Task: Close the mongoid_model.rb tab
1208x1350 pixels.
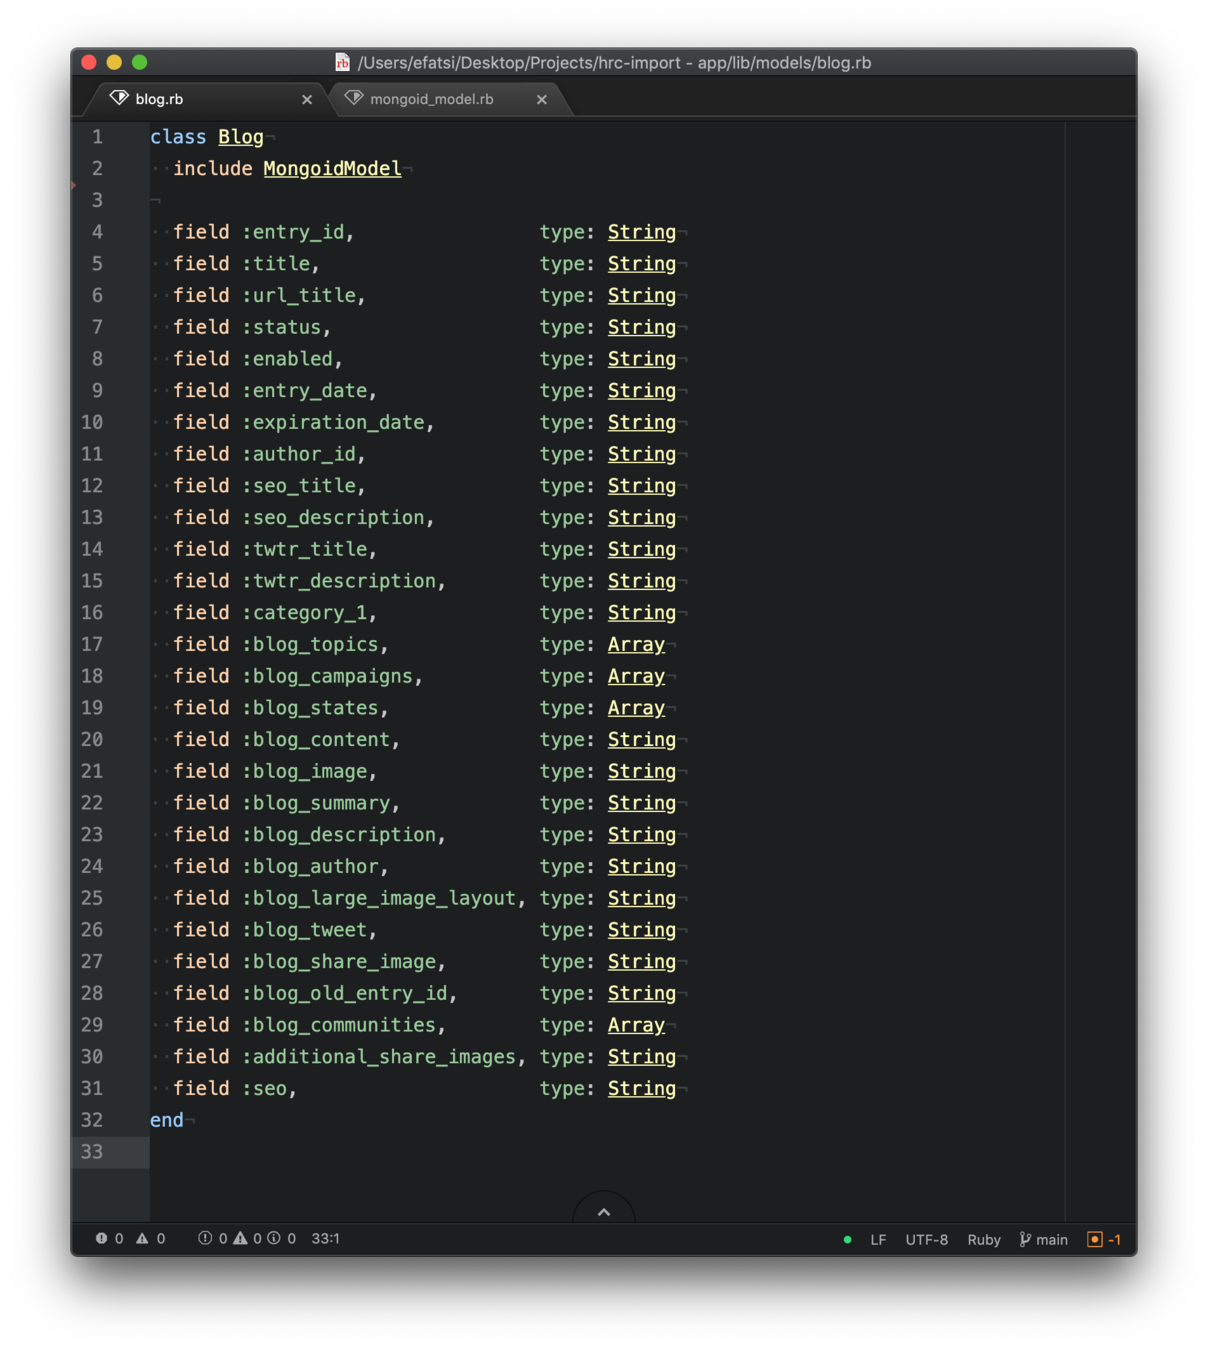Action: tap(542, 100)
